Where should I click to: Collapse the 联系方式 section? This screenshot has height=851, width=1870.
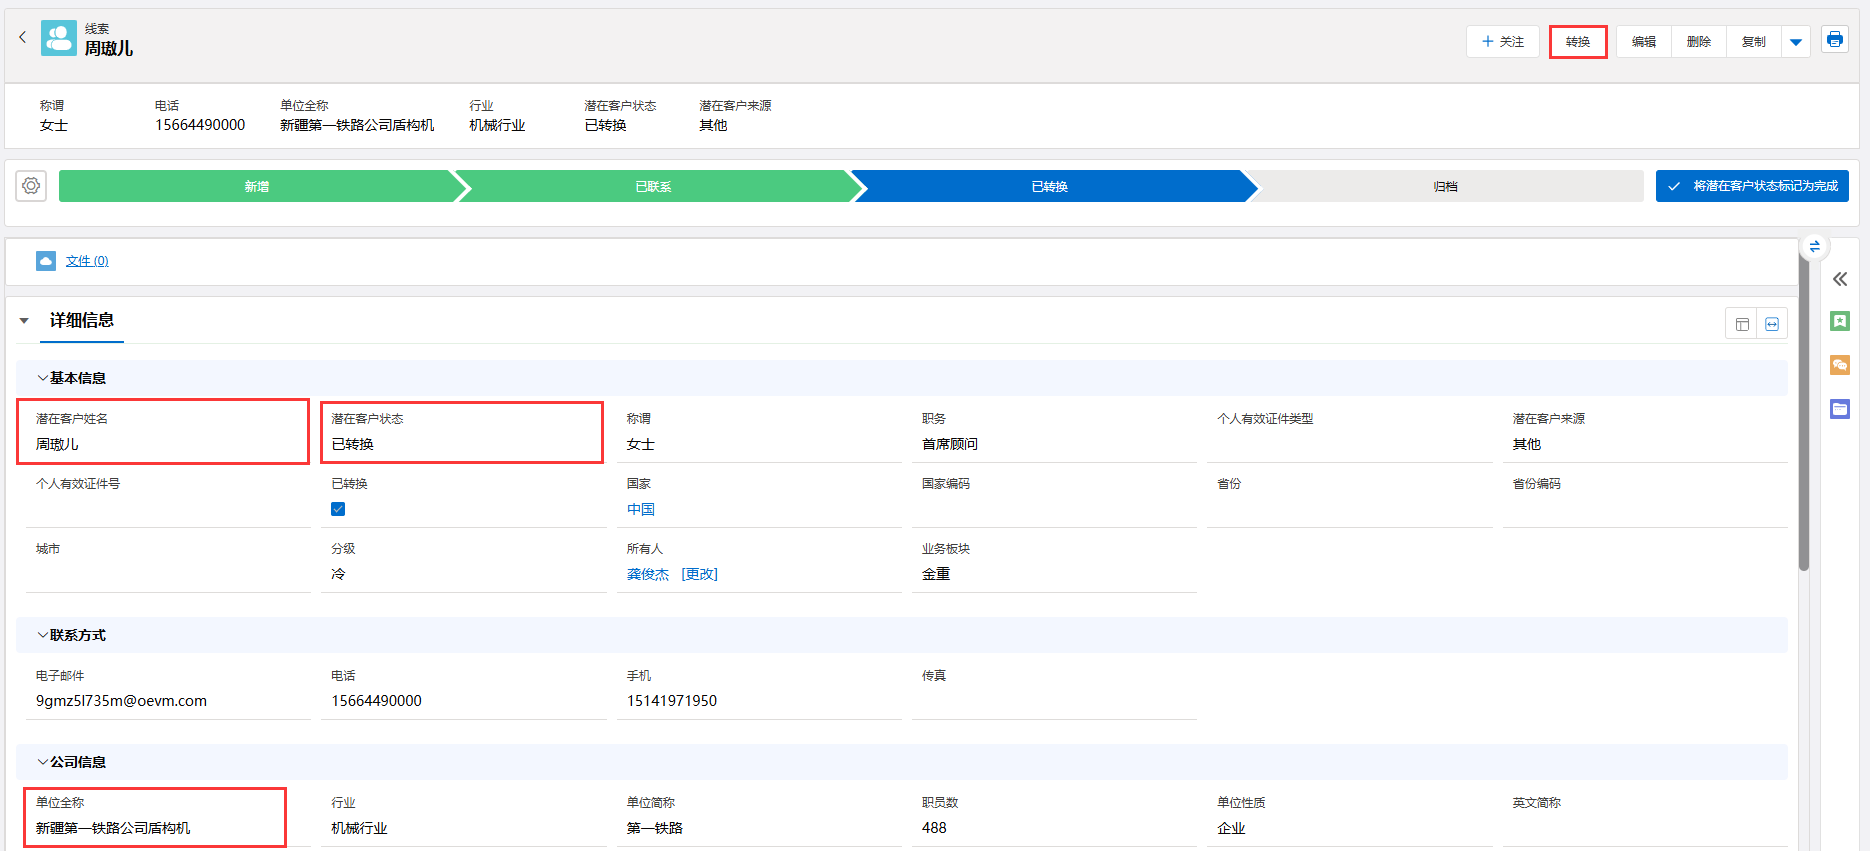(42, 635)
